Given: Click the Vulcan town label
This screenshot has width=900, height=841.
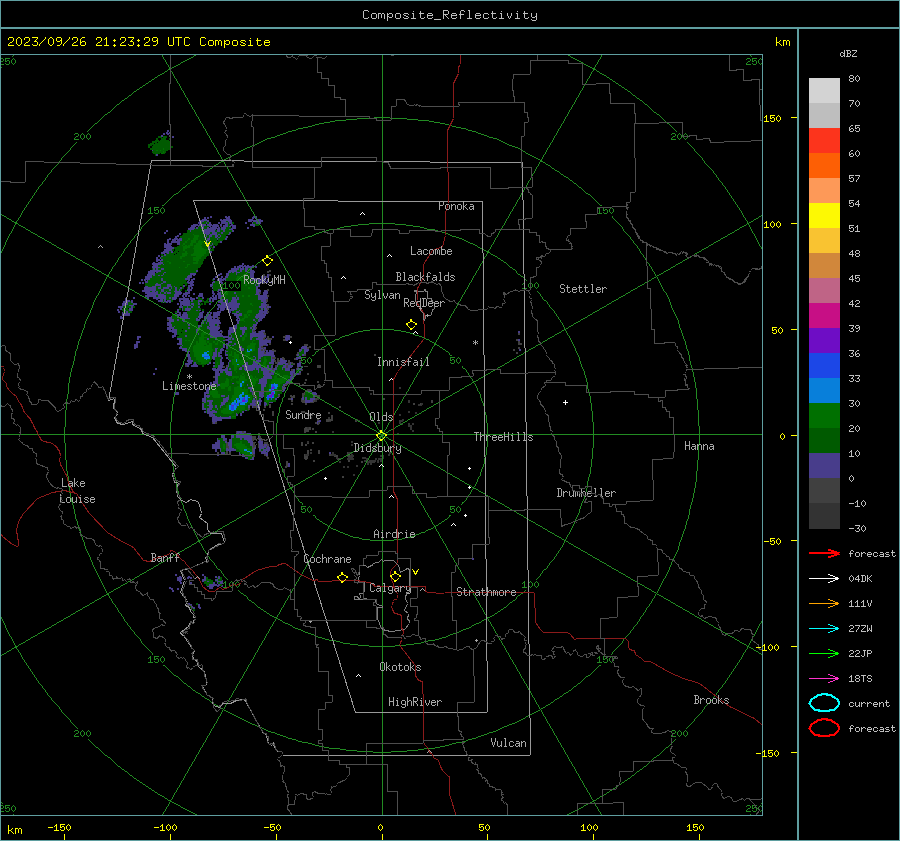Looking at the screenshot, I should point(509,743).
